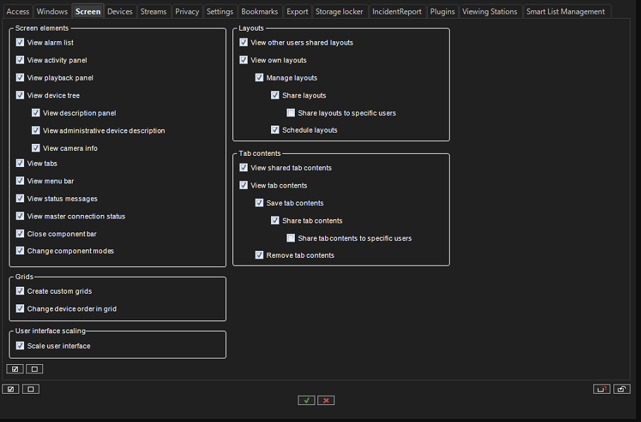This screenshot has height=422, width=641.
Task: Open the Streams tab
Action: [x=153, y=11]
